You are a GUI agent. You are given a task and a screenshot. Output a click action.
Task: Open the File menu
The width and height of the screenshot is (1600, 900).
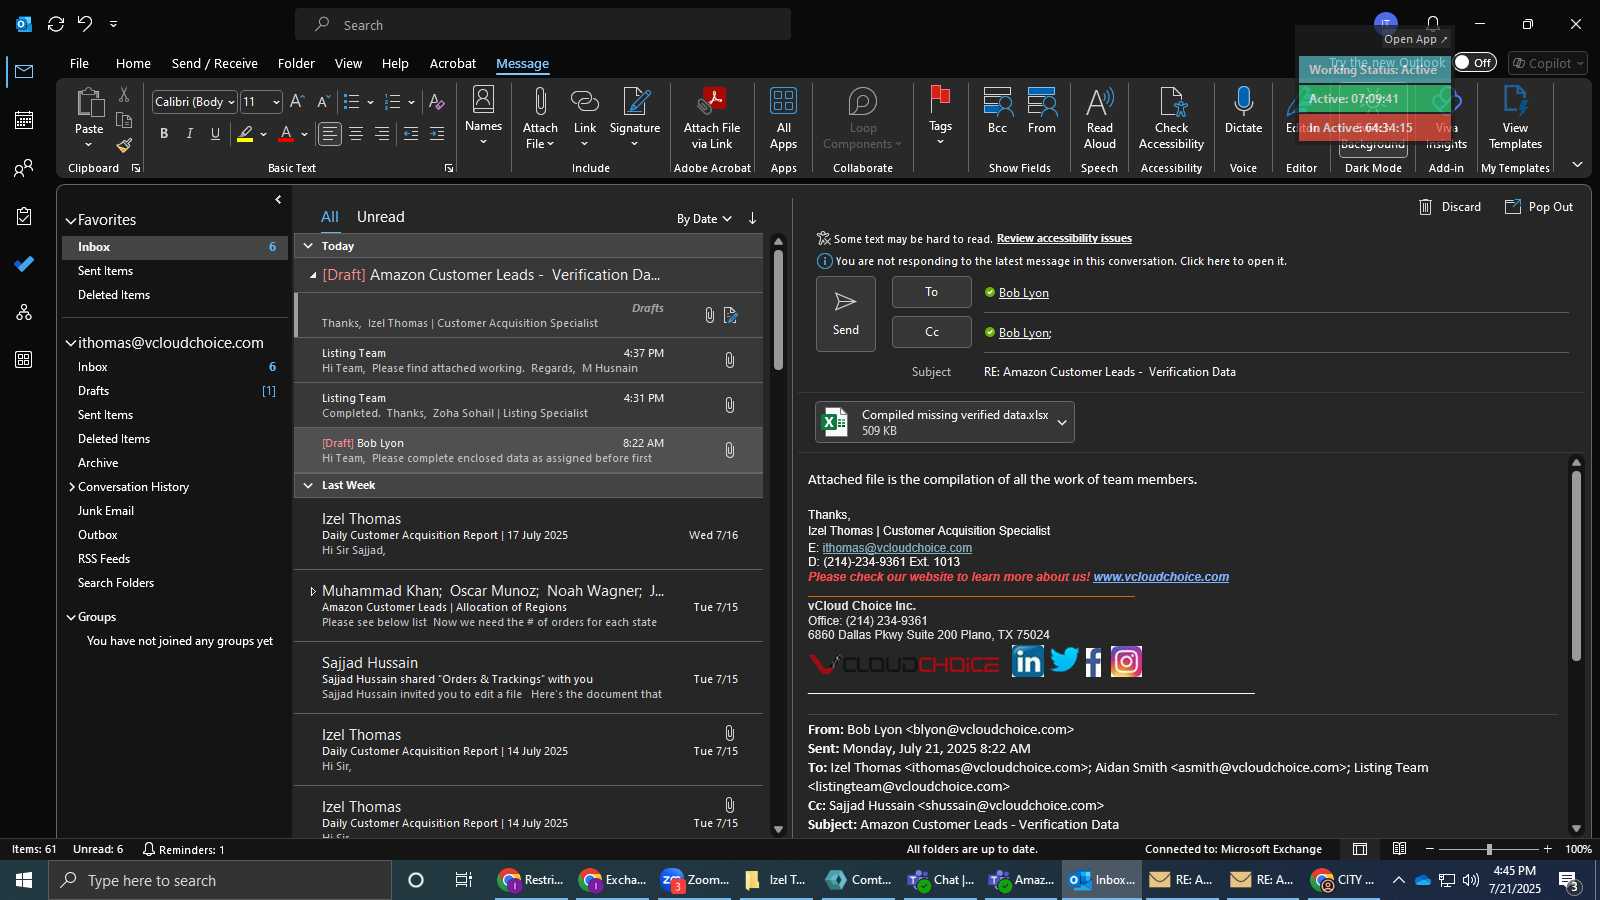[79, 63]
